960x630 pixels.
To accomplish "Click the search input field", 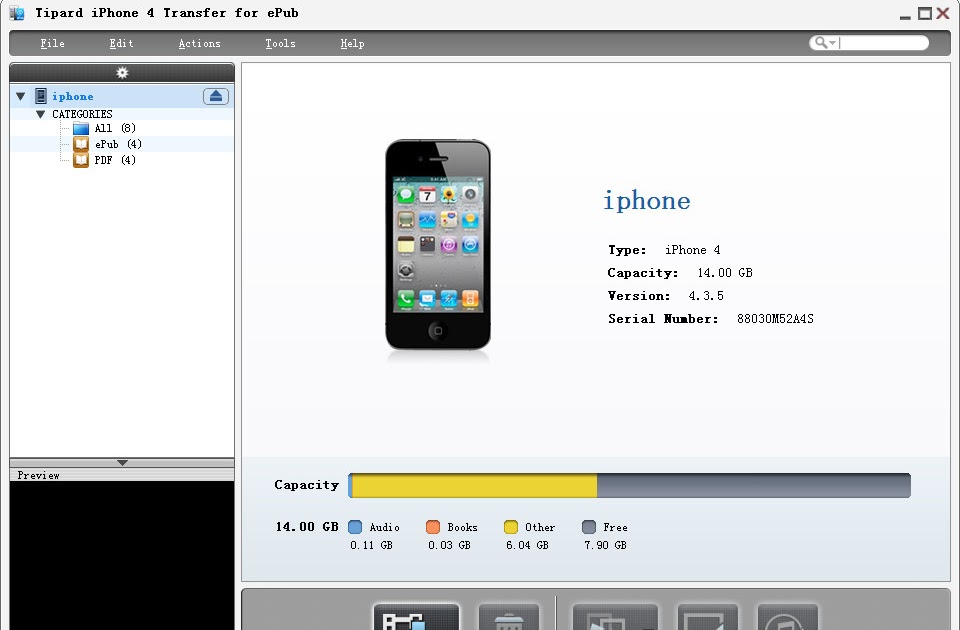I will 883,42.
